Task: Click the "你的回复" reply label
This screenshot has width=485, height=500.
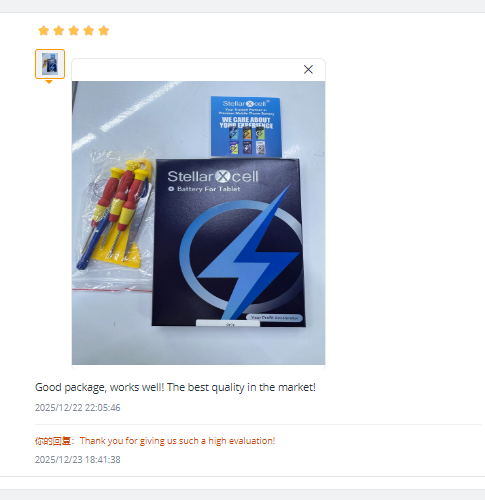Action: pyautogui.click(x=53, y=441)
